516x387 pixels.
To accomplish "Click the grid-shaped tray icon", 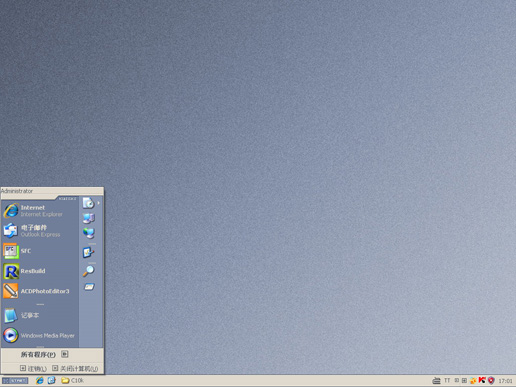I will (x=464, y=380).
